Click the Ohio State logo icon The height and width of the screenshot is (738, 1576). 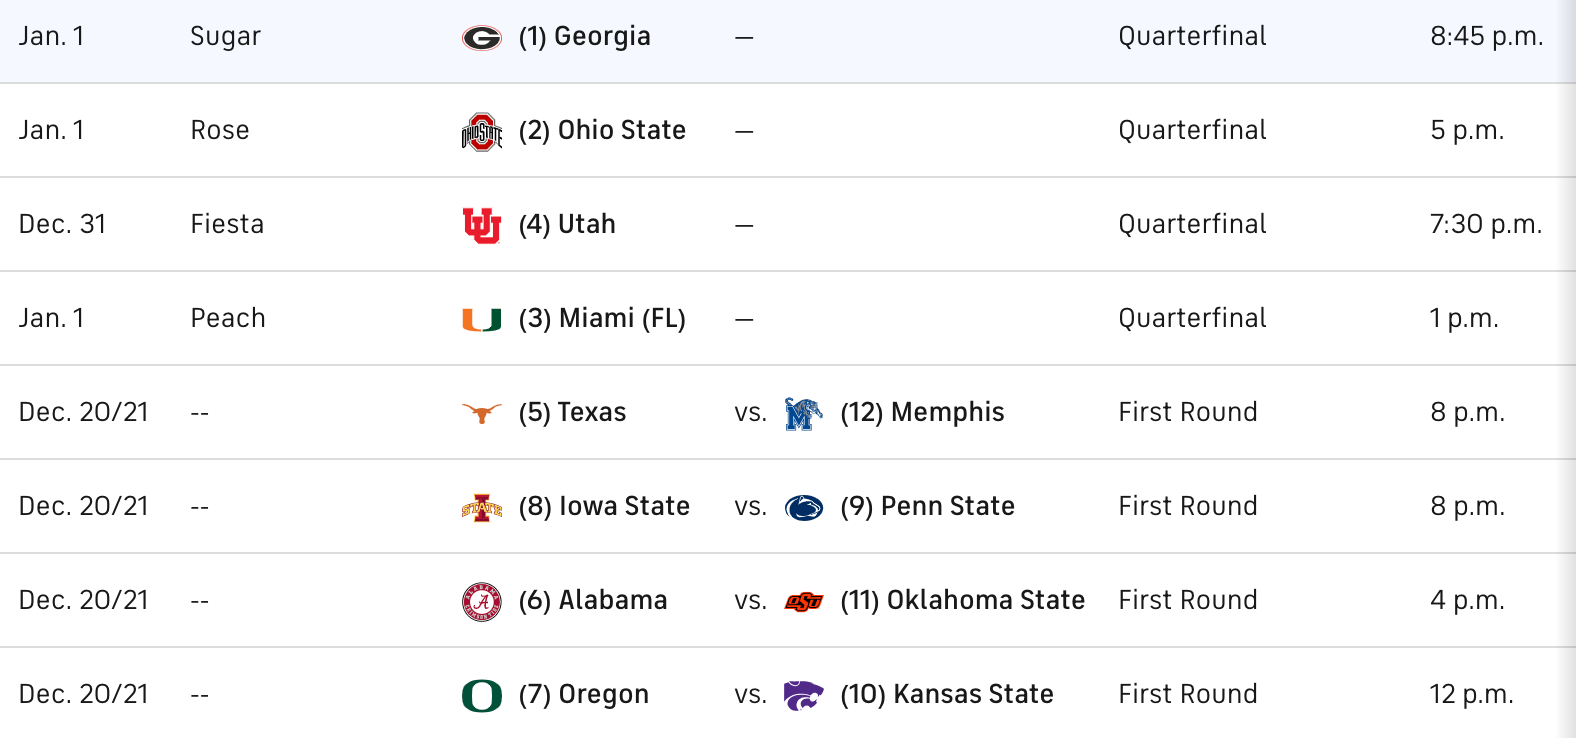pos(481,132)
